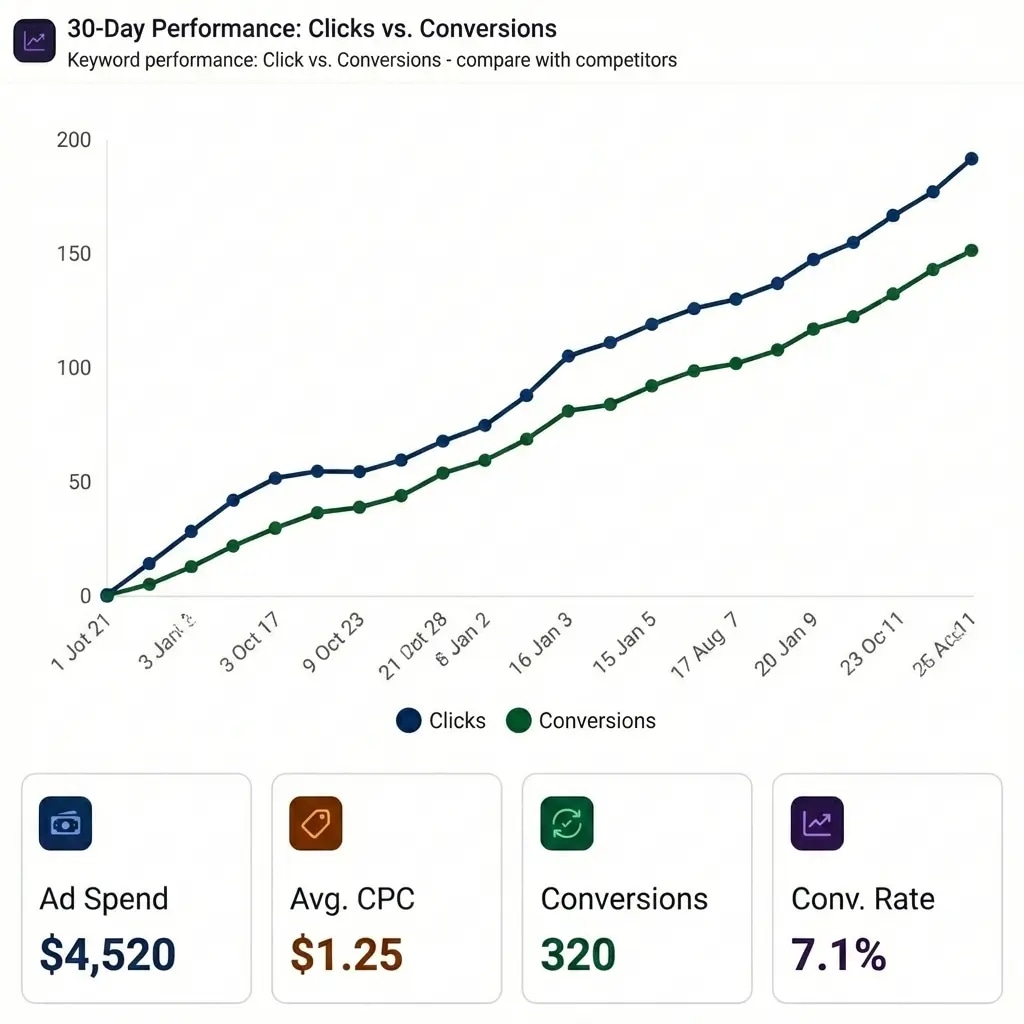Click the last, highest Clicks data point
This screenshot has height=1024, width=1024.
pyautogui.click(x=971, y=159)
